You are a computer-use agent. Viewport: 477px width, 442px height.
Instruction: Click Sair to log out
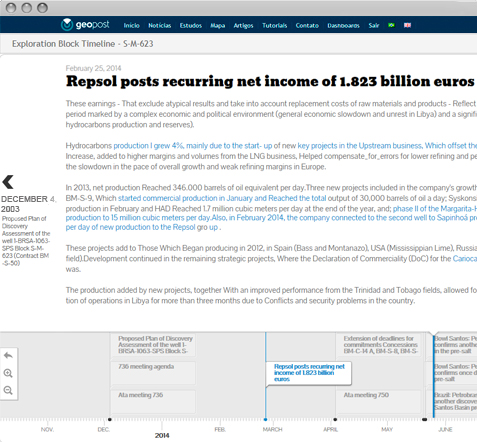pyautogui.click(x=374, y=25)
